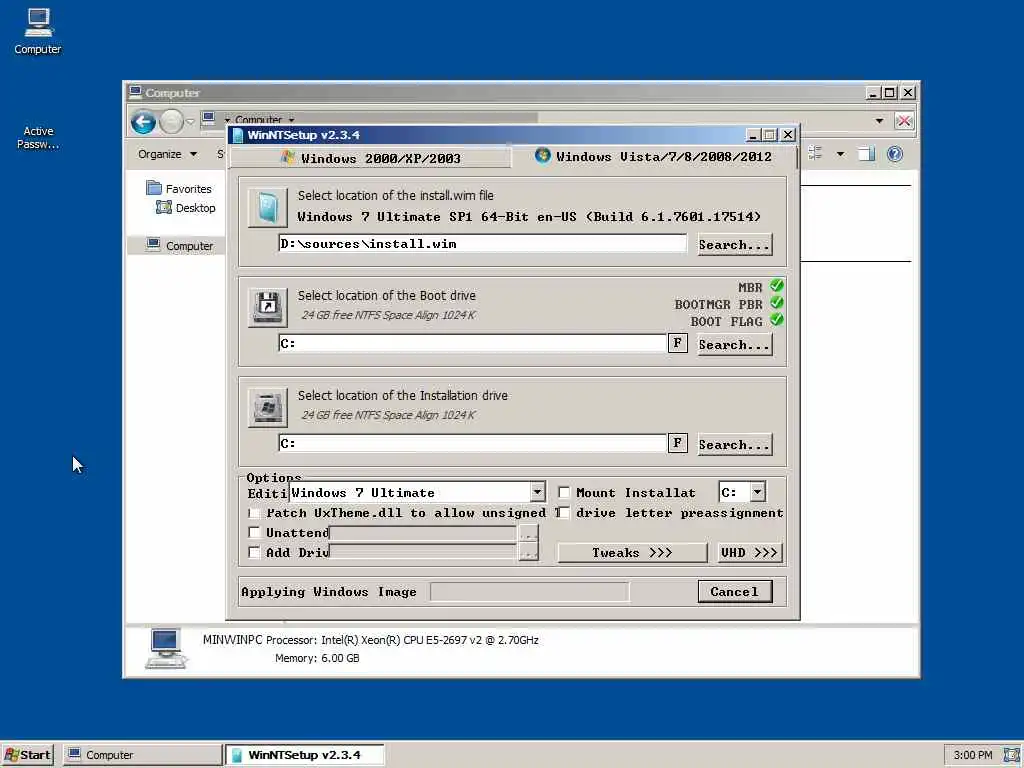Image resolution: width=1024 pixels, height=768 pixels.
Task: Click the Boot drive path field
Action: pos(472,343)
